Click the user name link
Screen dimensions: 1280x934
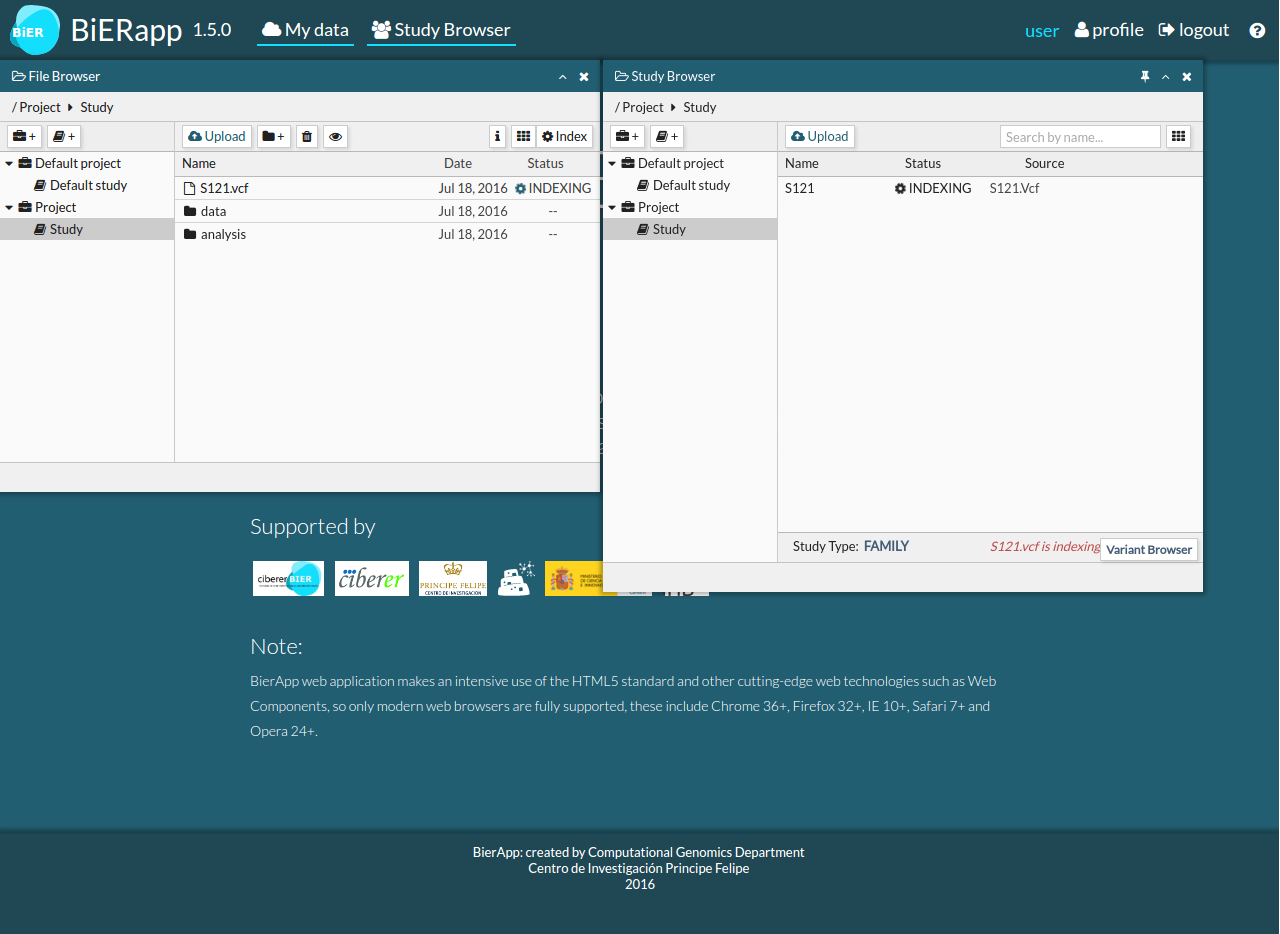point(1042,31)
